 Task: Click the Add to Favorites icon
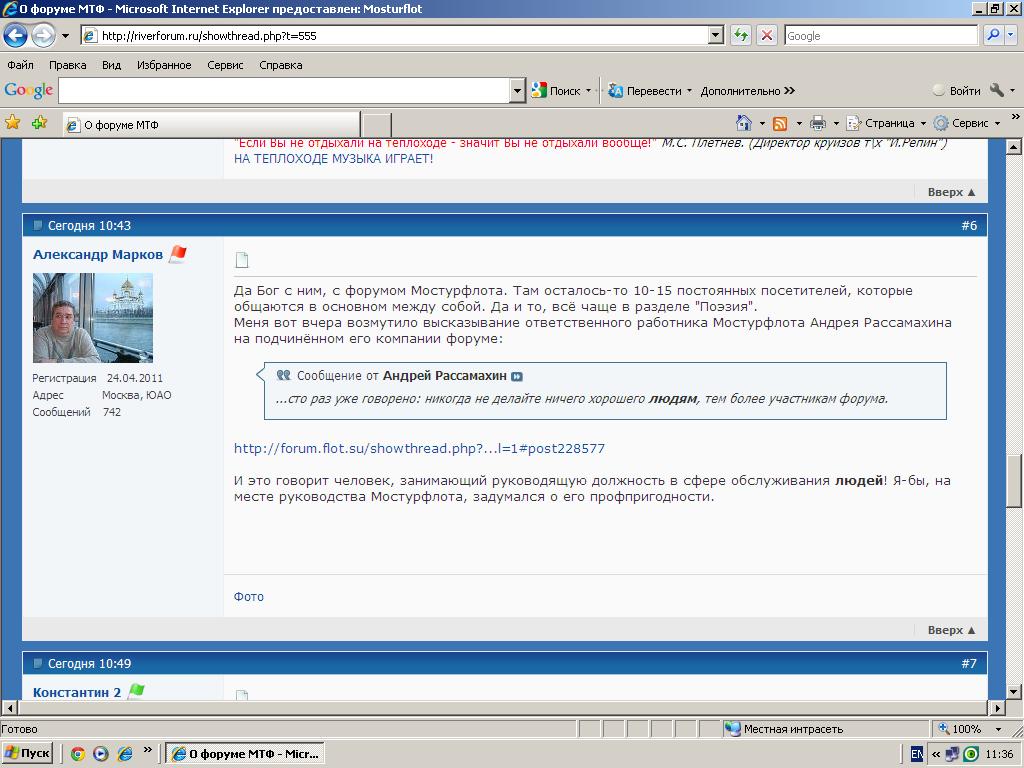tap(39, 123)
